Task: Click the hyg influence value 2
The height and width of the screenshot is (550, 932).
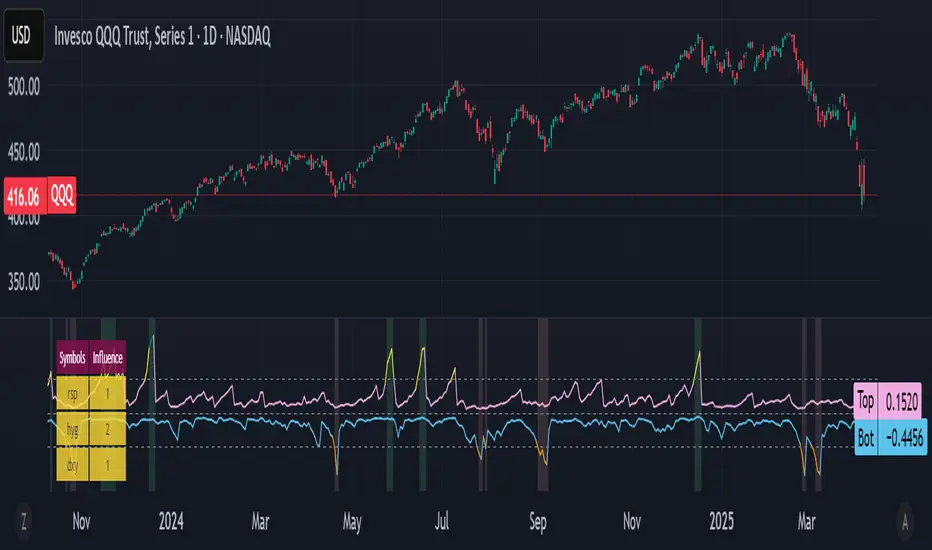Action: coord(108,429)
